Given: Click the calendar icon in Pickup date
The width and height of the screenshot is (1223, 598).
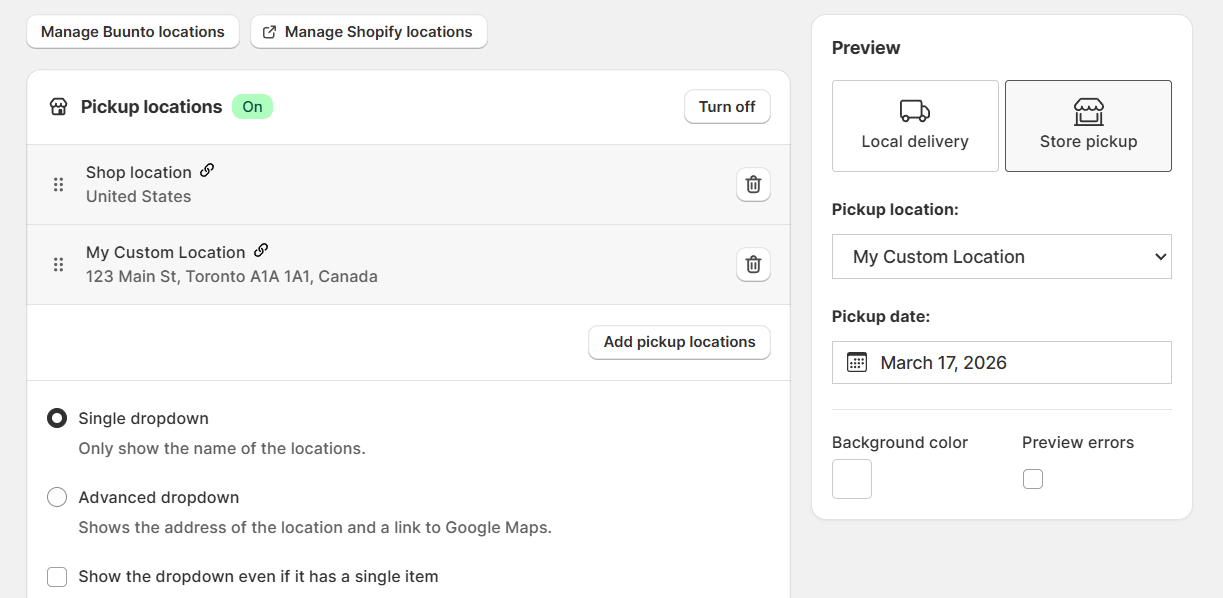Looking at the screenshot, I should [x=857, y=362].
